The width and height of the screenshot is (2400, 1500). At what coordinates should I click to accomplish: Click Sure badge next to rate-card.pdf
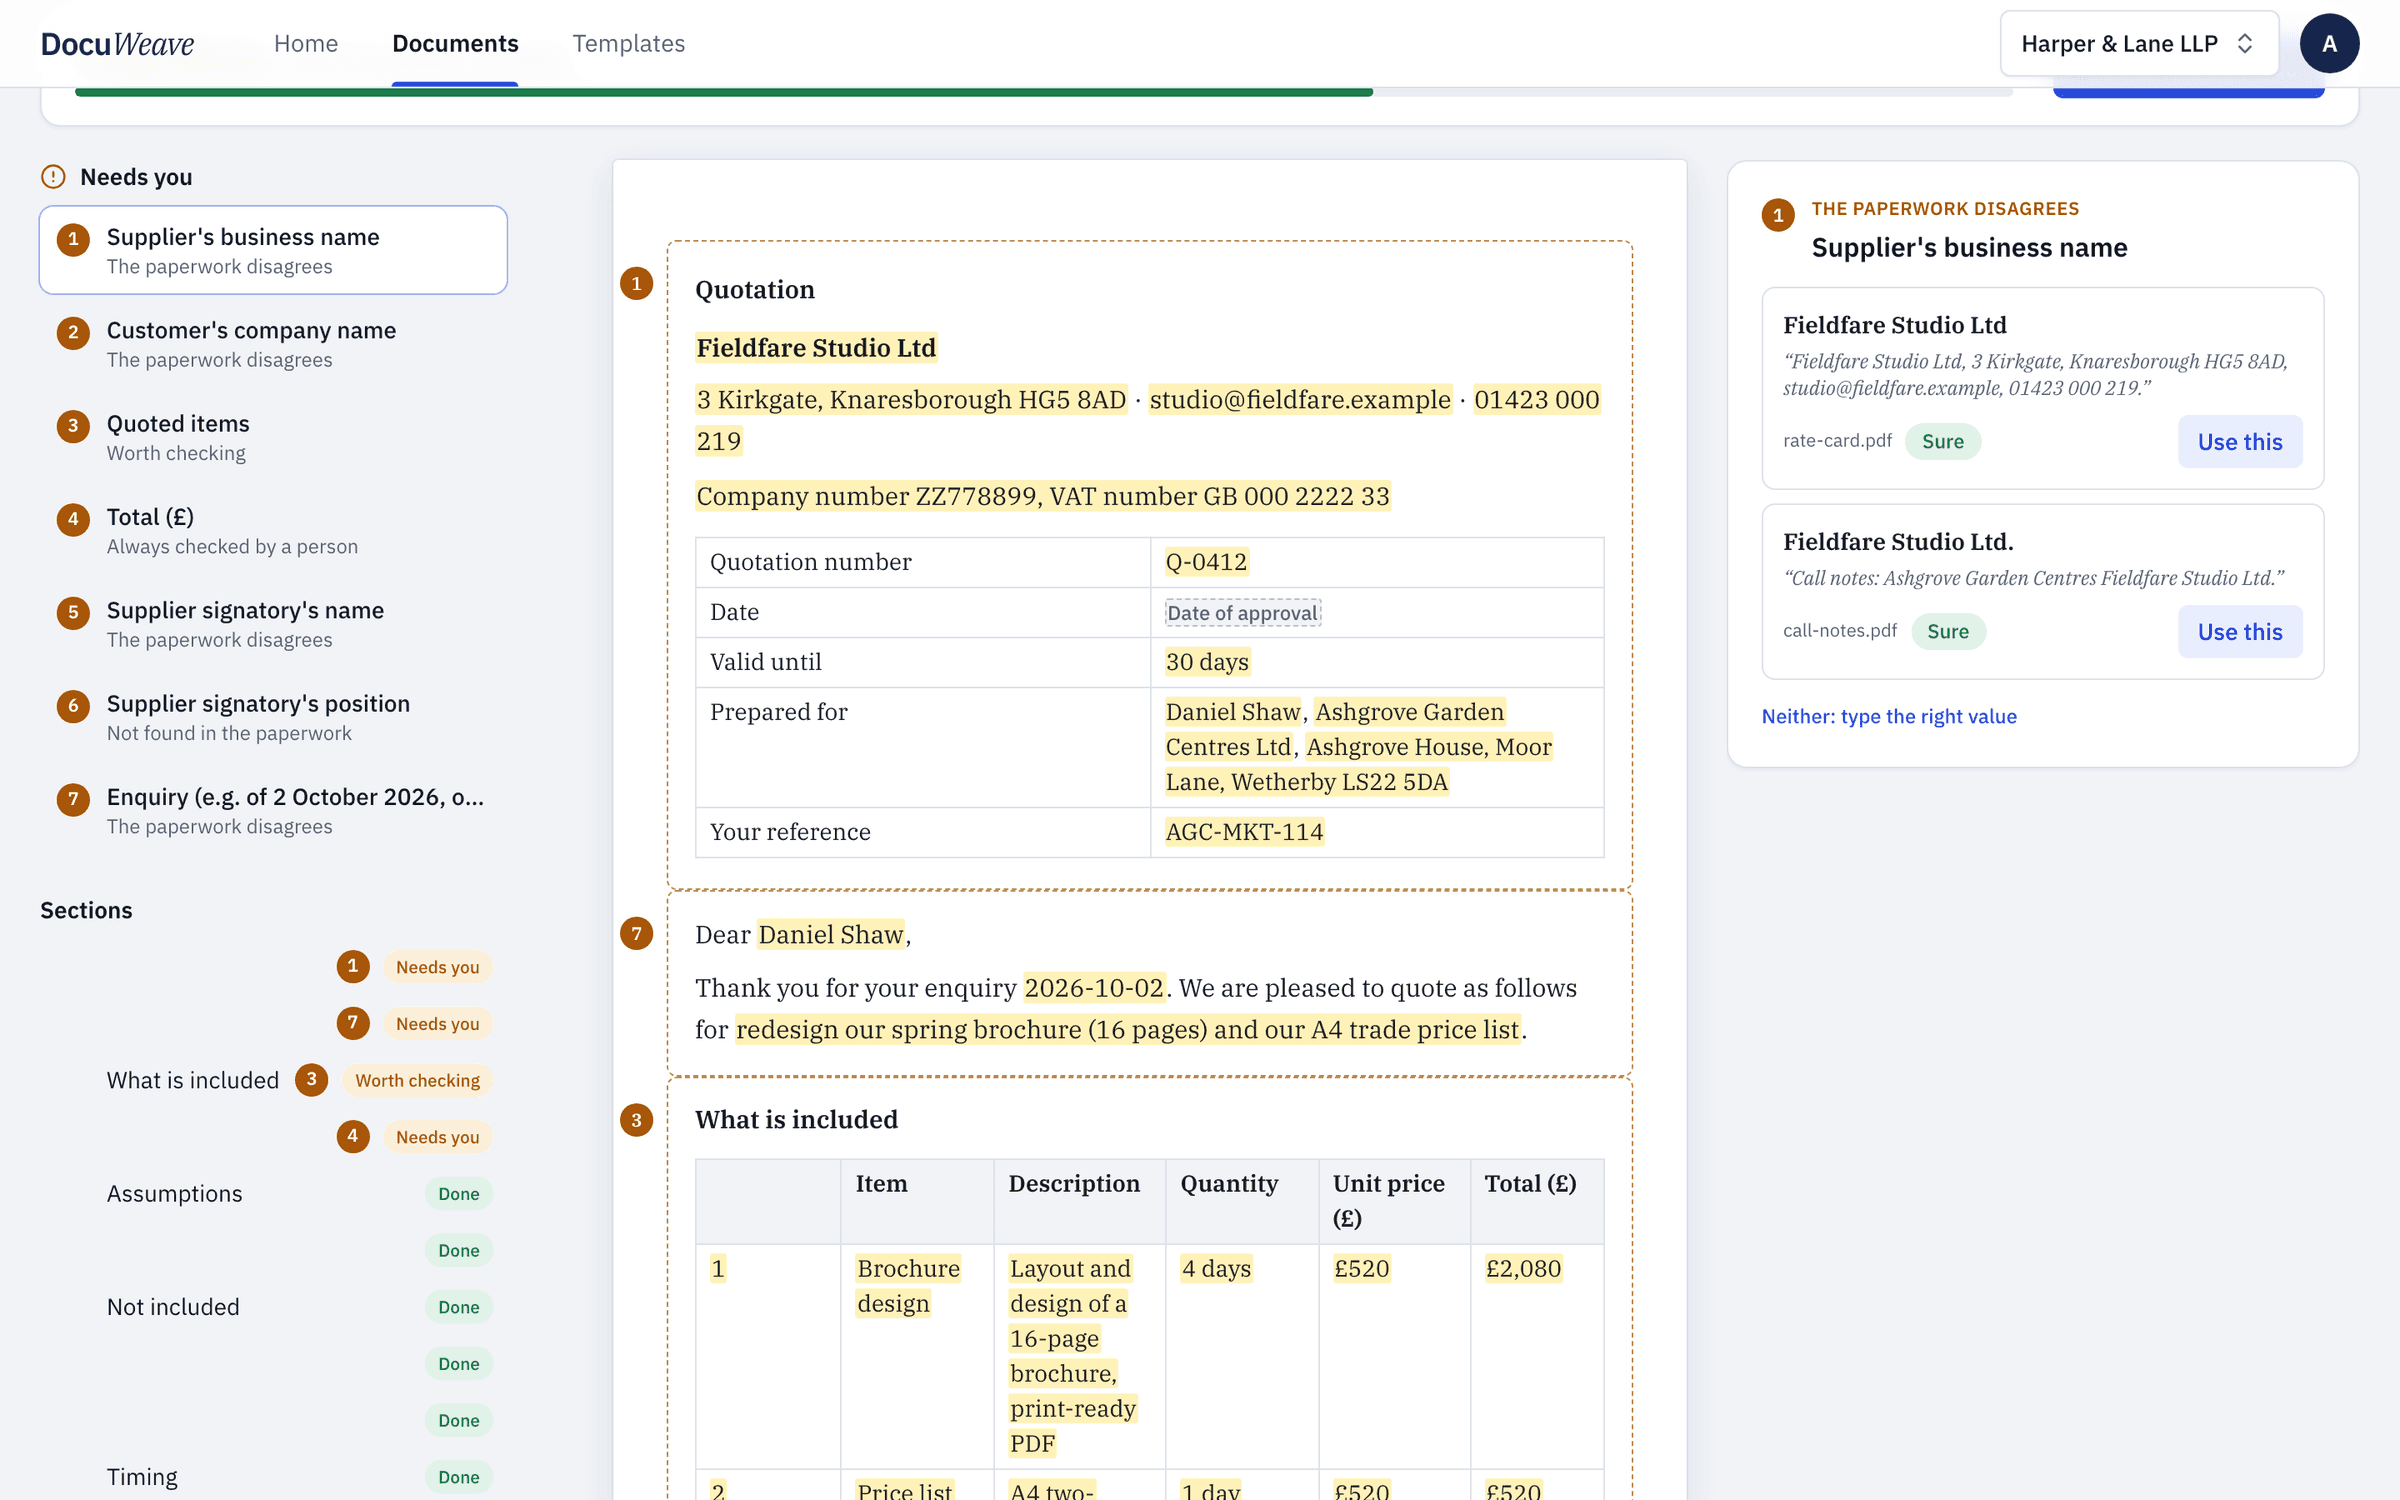click(x=1942, y=441)
